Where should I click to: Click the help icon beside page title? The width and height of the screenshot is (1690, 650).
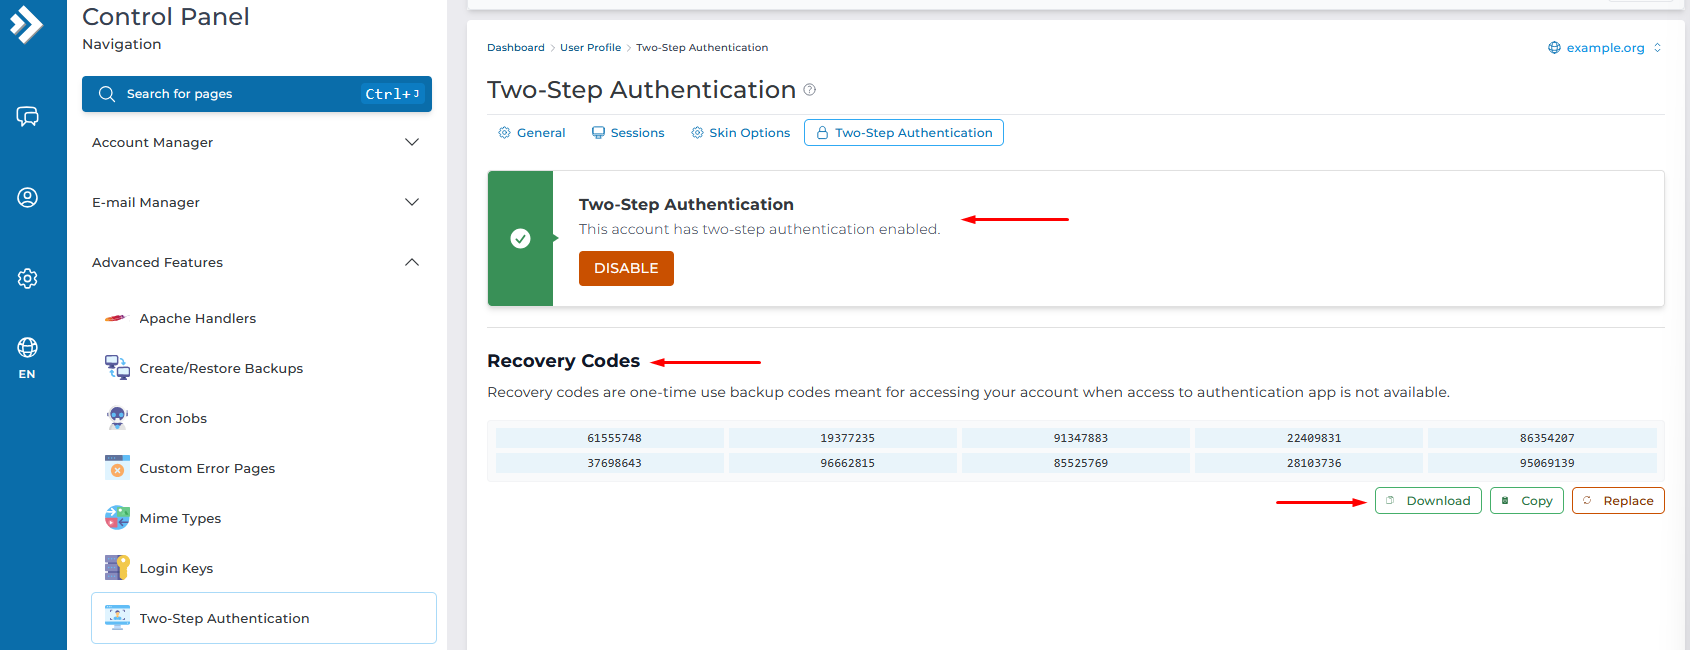[x=810, y=90]
